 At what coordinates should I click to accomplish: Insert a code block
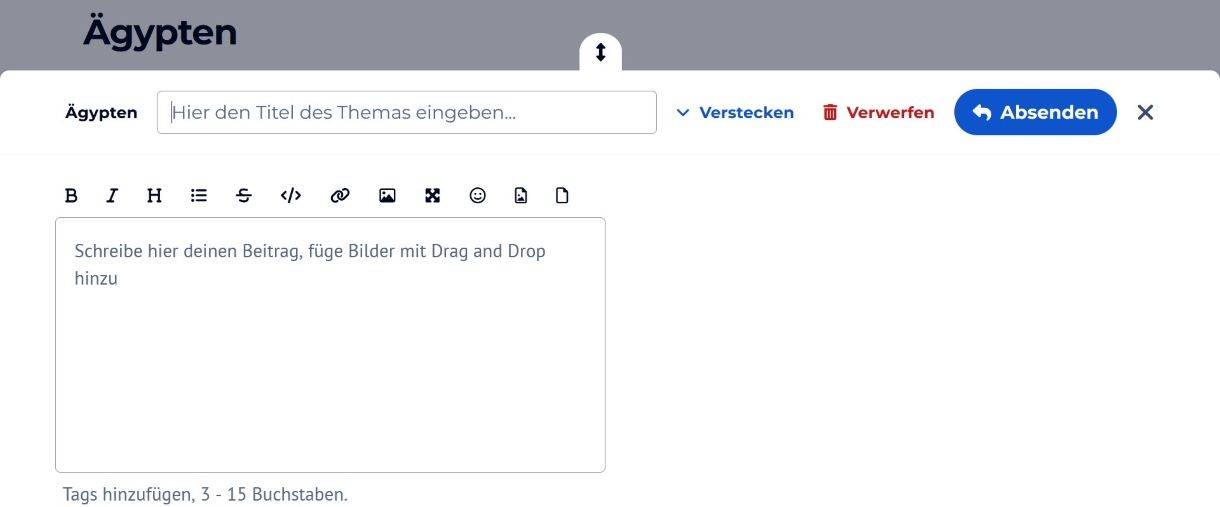click(x=291, y=196)
